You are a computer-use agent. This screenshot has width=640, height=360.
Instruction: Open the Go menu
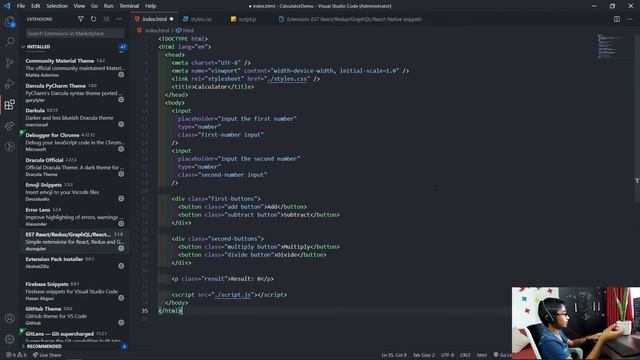pos(94,6)
